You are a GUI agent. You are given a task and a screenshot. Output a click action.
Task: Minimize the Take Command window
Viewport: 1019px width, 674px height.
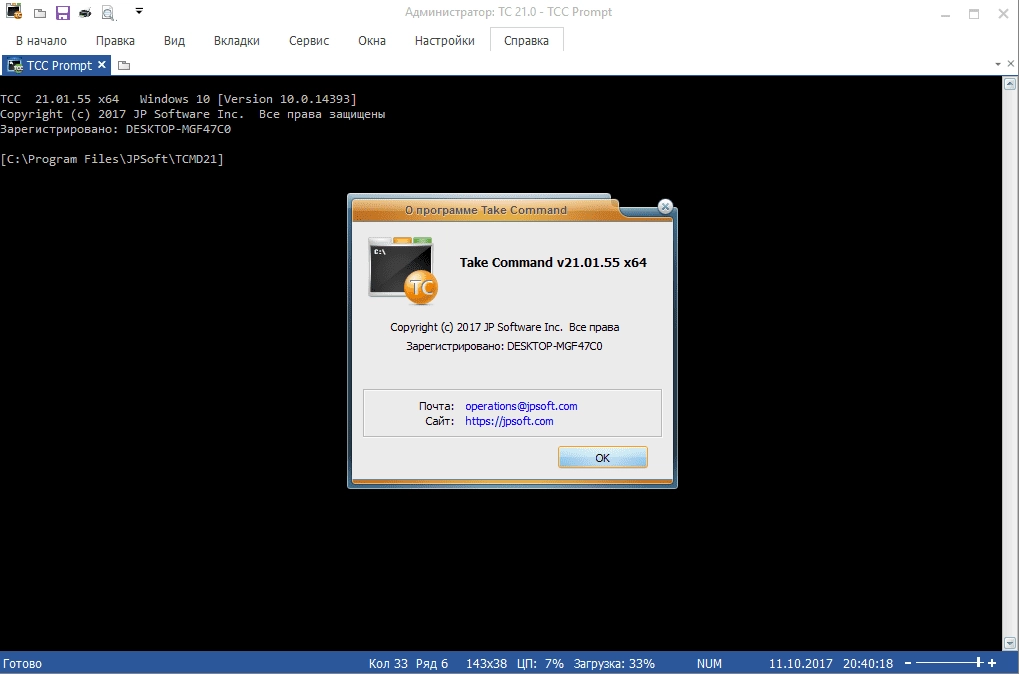click(946, 14)
